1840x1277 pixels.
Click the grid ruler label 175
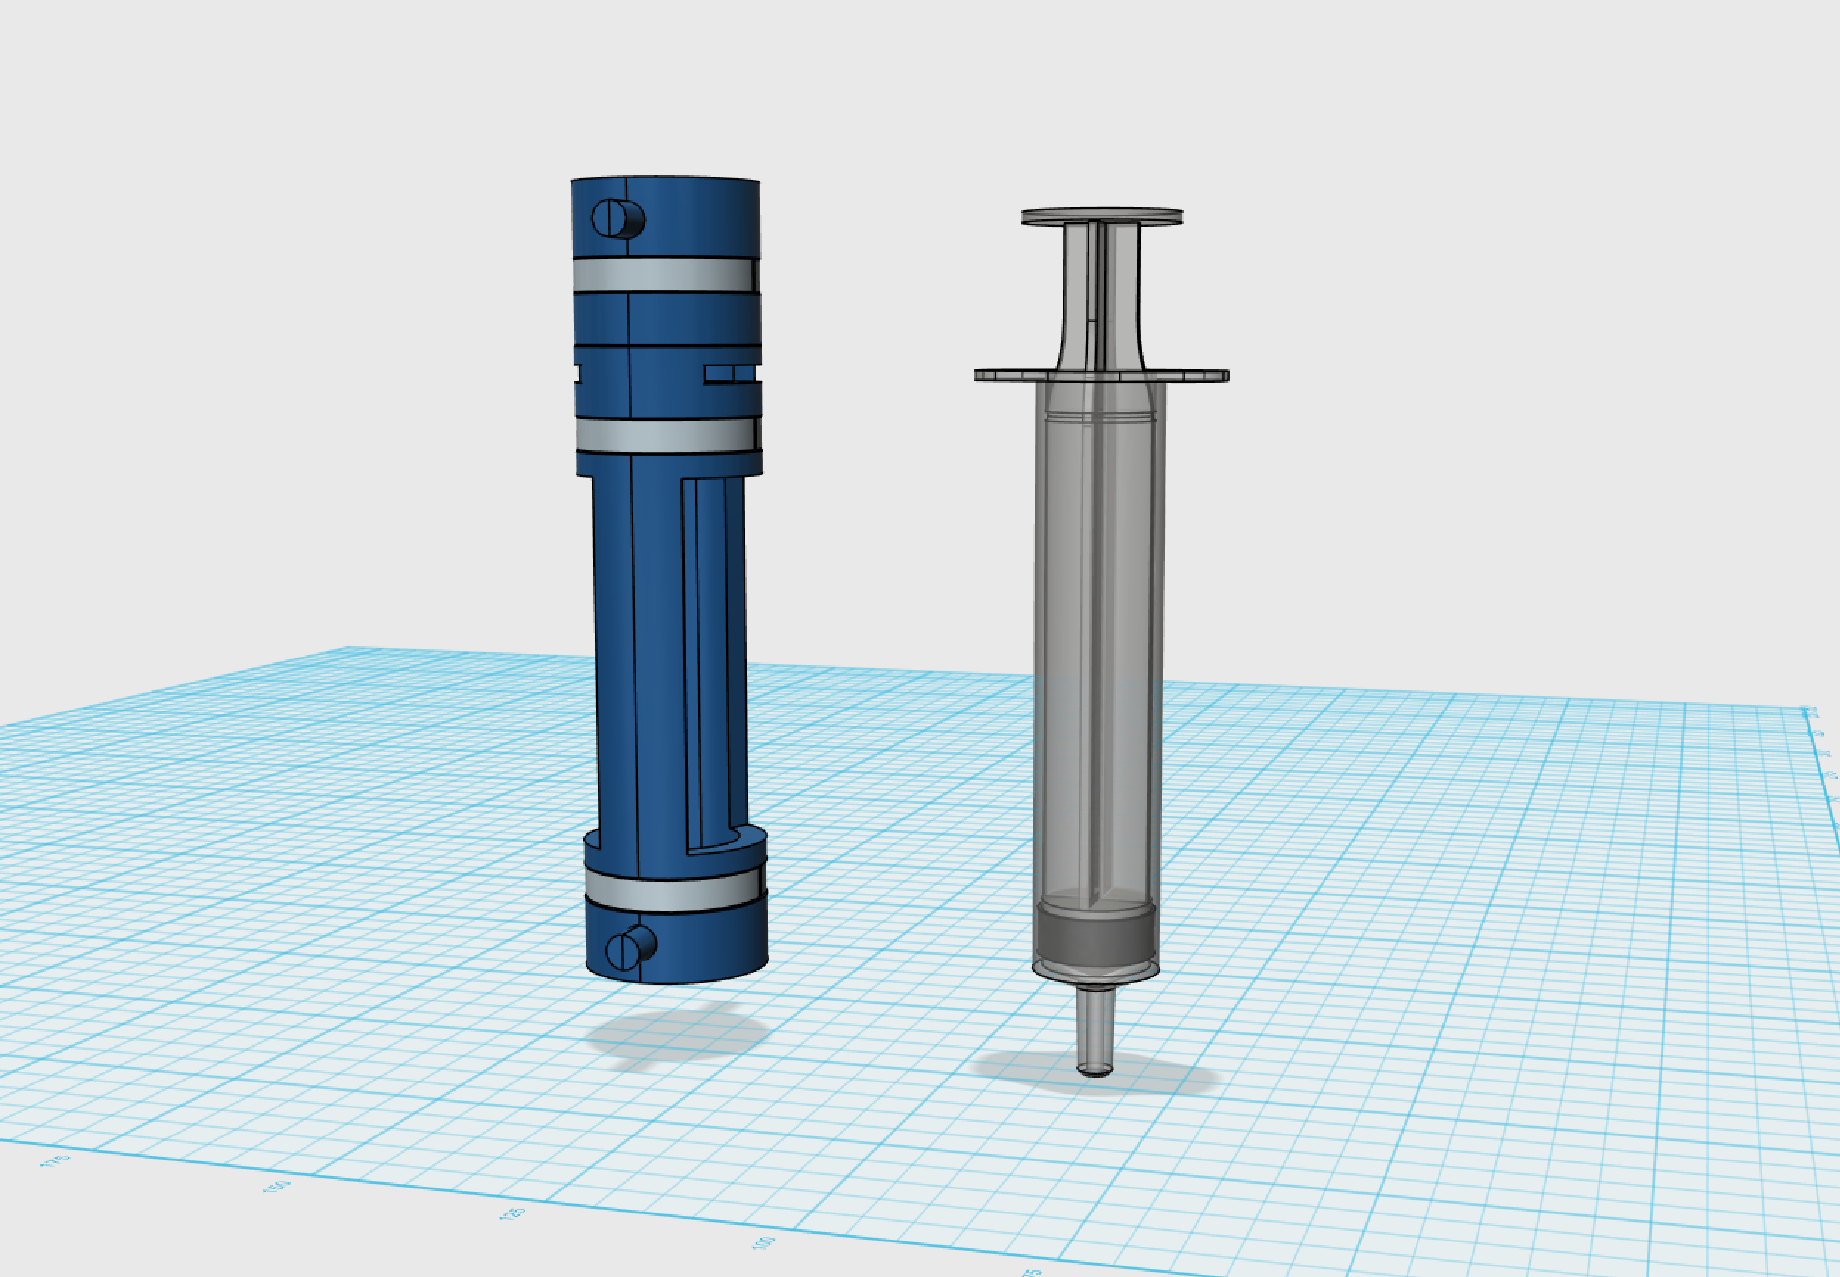[x=55, y=1160]
